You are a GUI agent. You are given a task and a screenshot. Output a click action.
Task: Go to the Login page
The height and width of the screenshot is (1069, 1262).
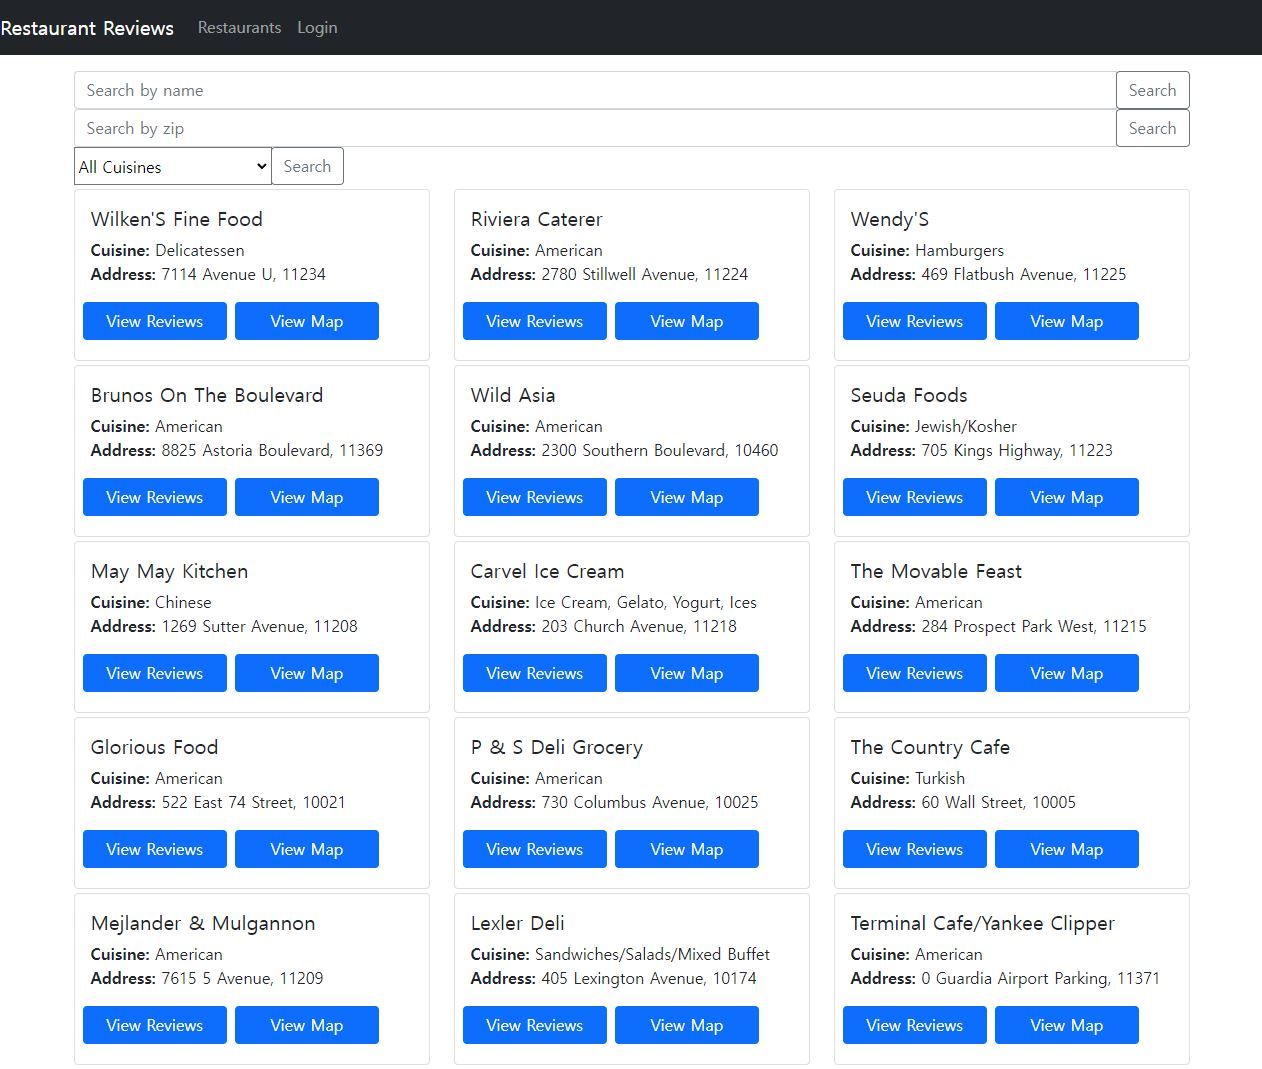(x=317, y=28)
